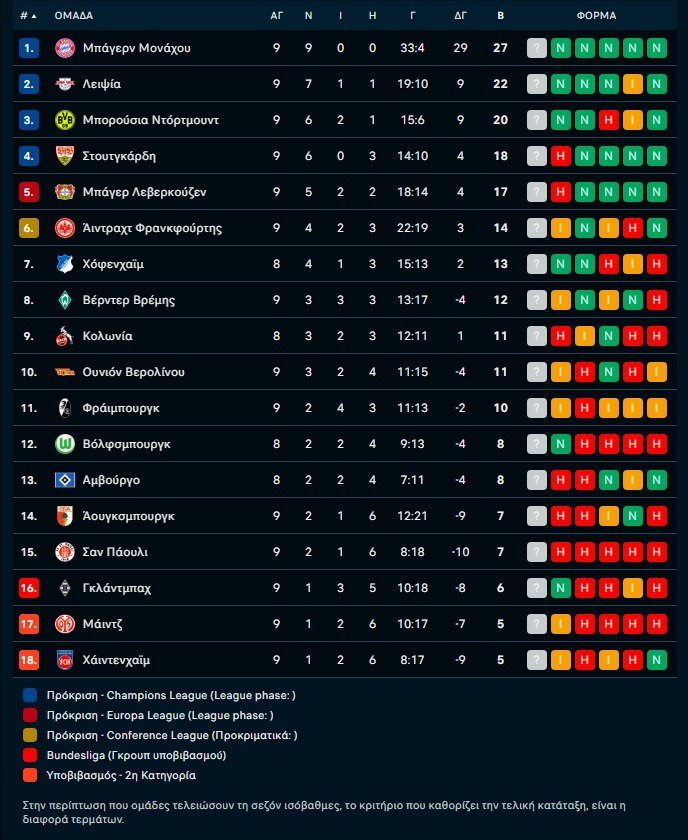Click the RB Leipzig club logo

click(x=64, y=84)
